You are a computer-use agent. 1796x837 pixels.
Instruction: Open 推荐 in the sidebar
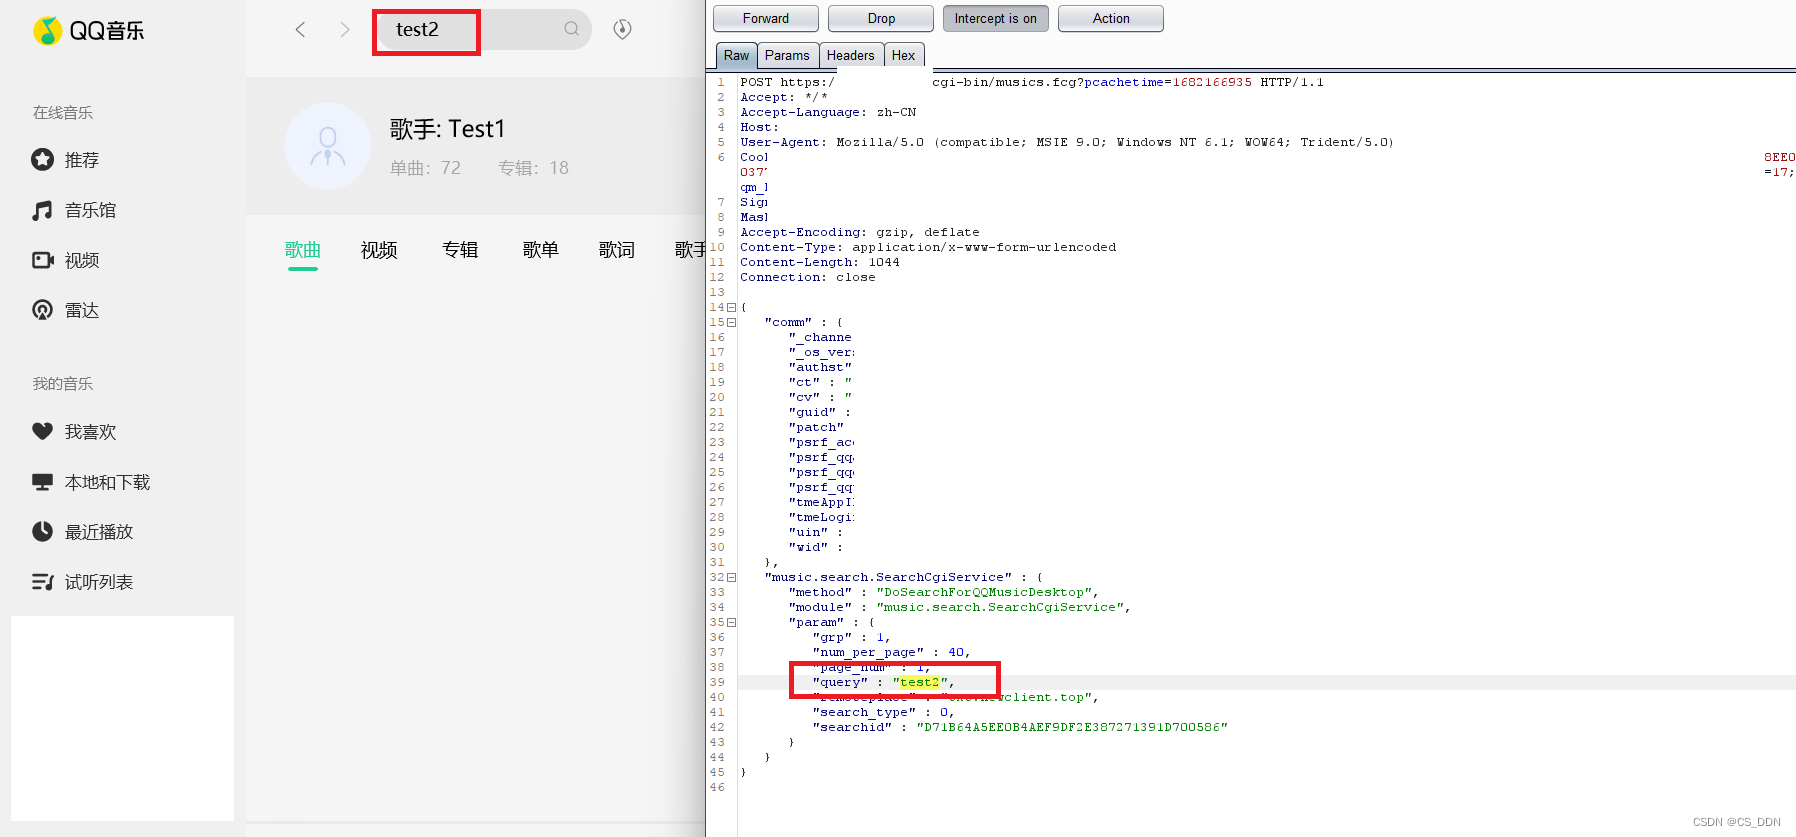click(x=82, y=160)
